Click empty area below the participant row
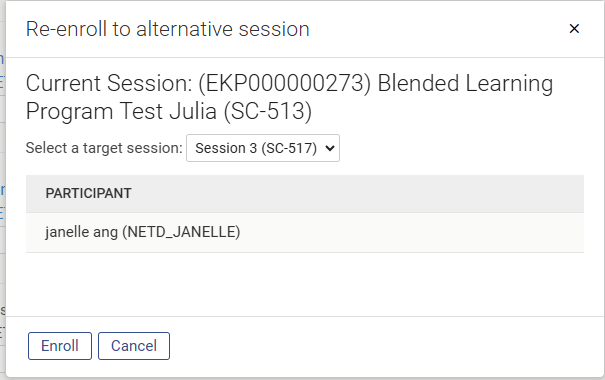The image size is (605, 380). click(x=305, y=284)
